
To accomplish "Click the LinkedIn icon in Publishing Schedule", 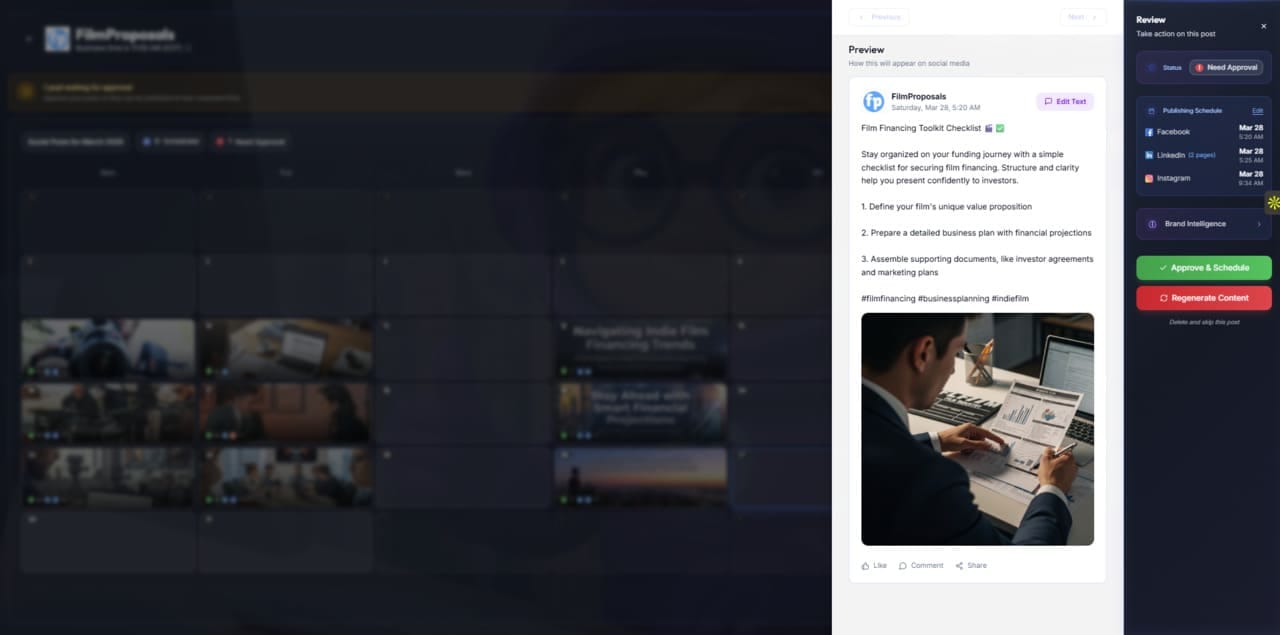I will tap(1149, 155).
